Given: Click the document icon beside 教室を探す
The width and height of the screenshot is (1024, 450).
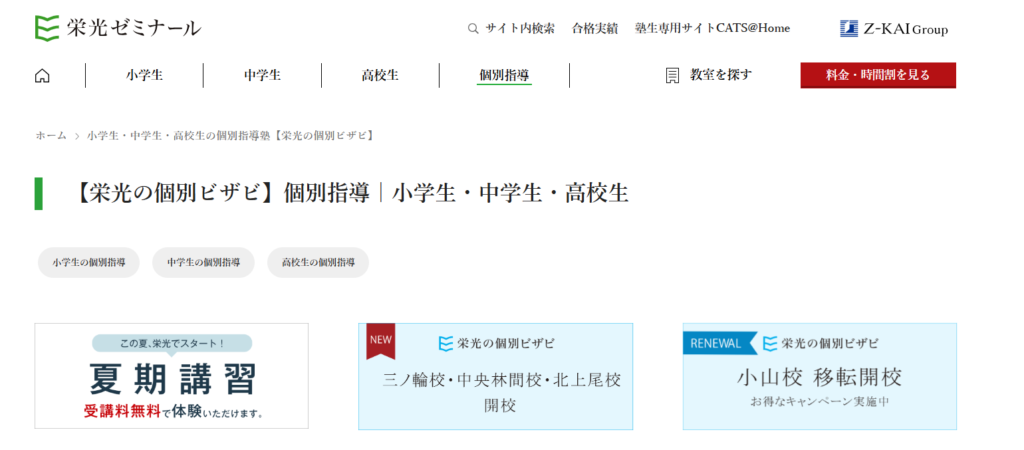Looking at the screenshot, I should pyautogui.click(x=672, y=76).
